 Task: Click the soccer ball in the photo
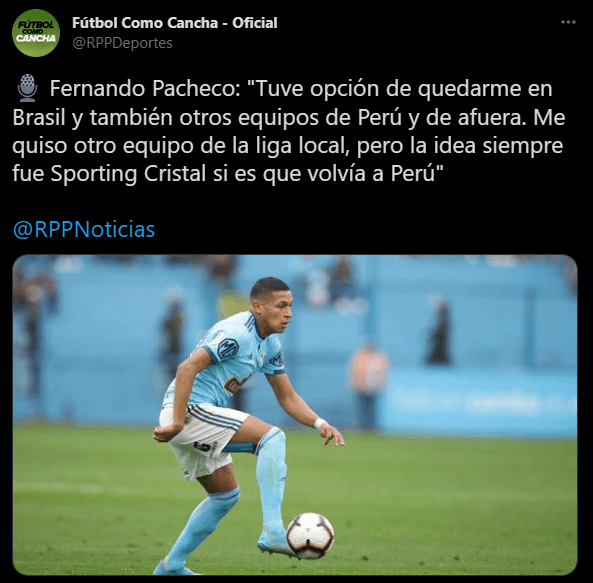coord(310,536)
